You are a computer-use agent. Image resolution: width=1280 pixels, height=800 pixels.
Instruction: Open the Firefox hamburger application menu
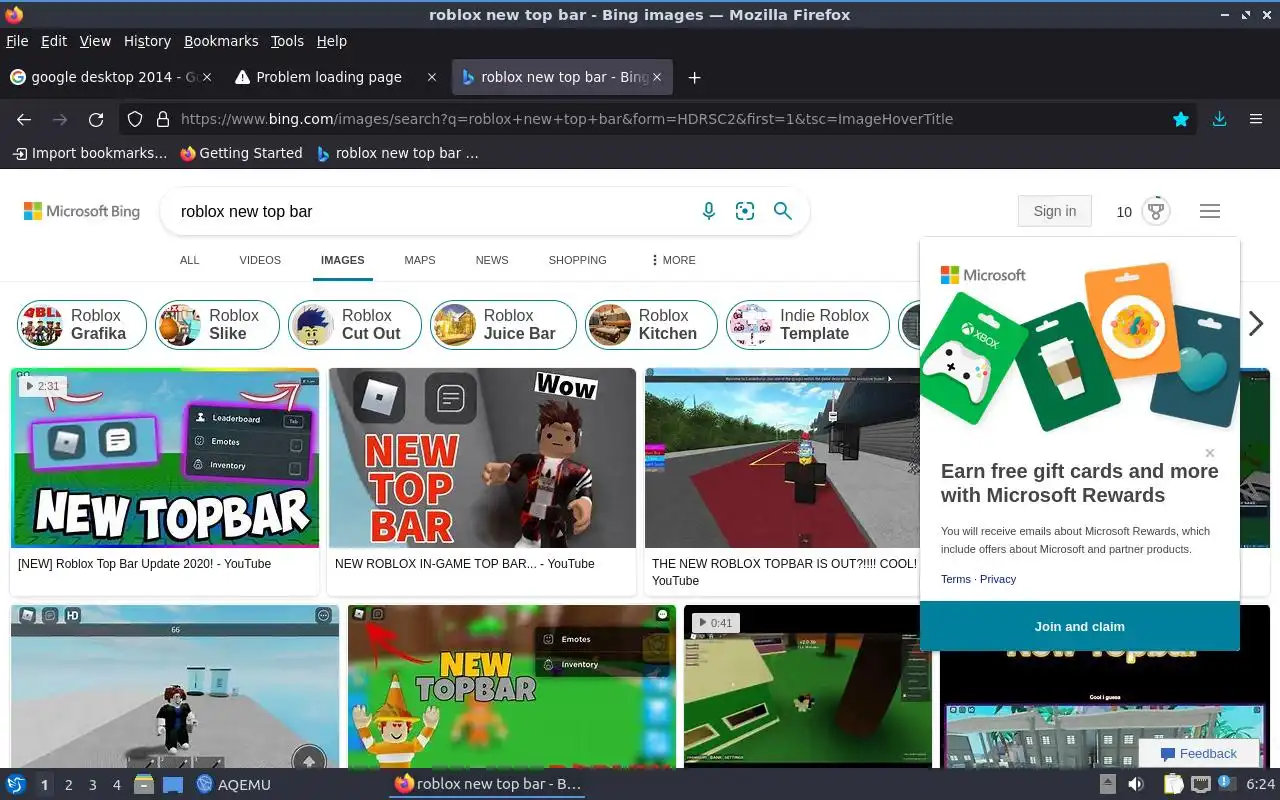(x=1256, y=119)
